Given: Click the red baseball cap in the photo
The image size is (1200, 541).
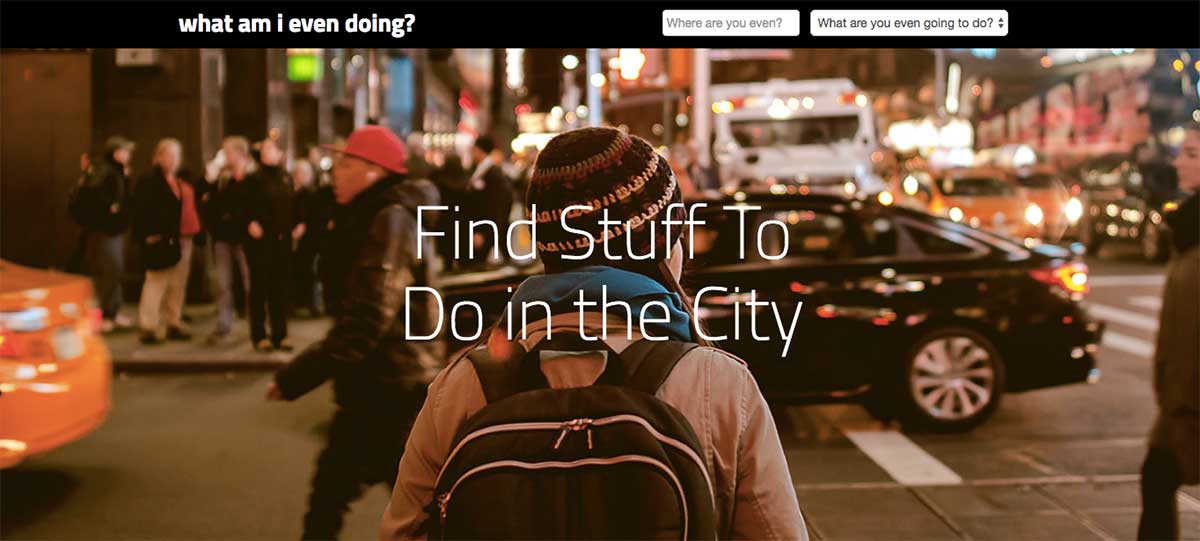Looking at the screenshot, I should pos(370,147).
